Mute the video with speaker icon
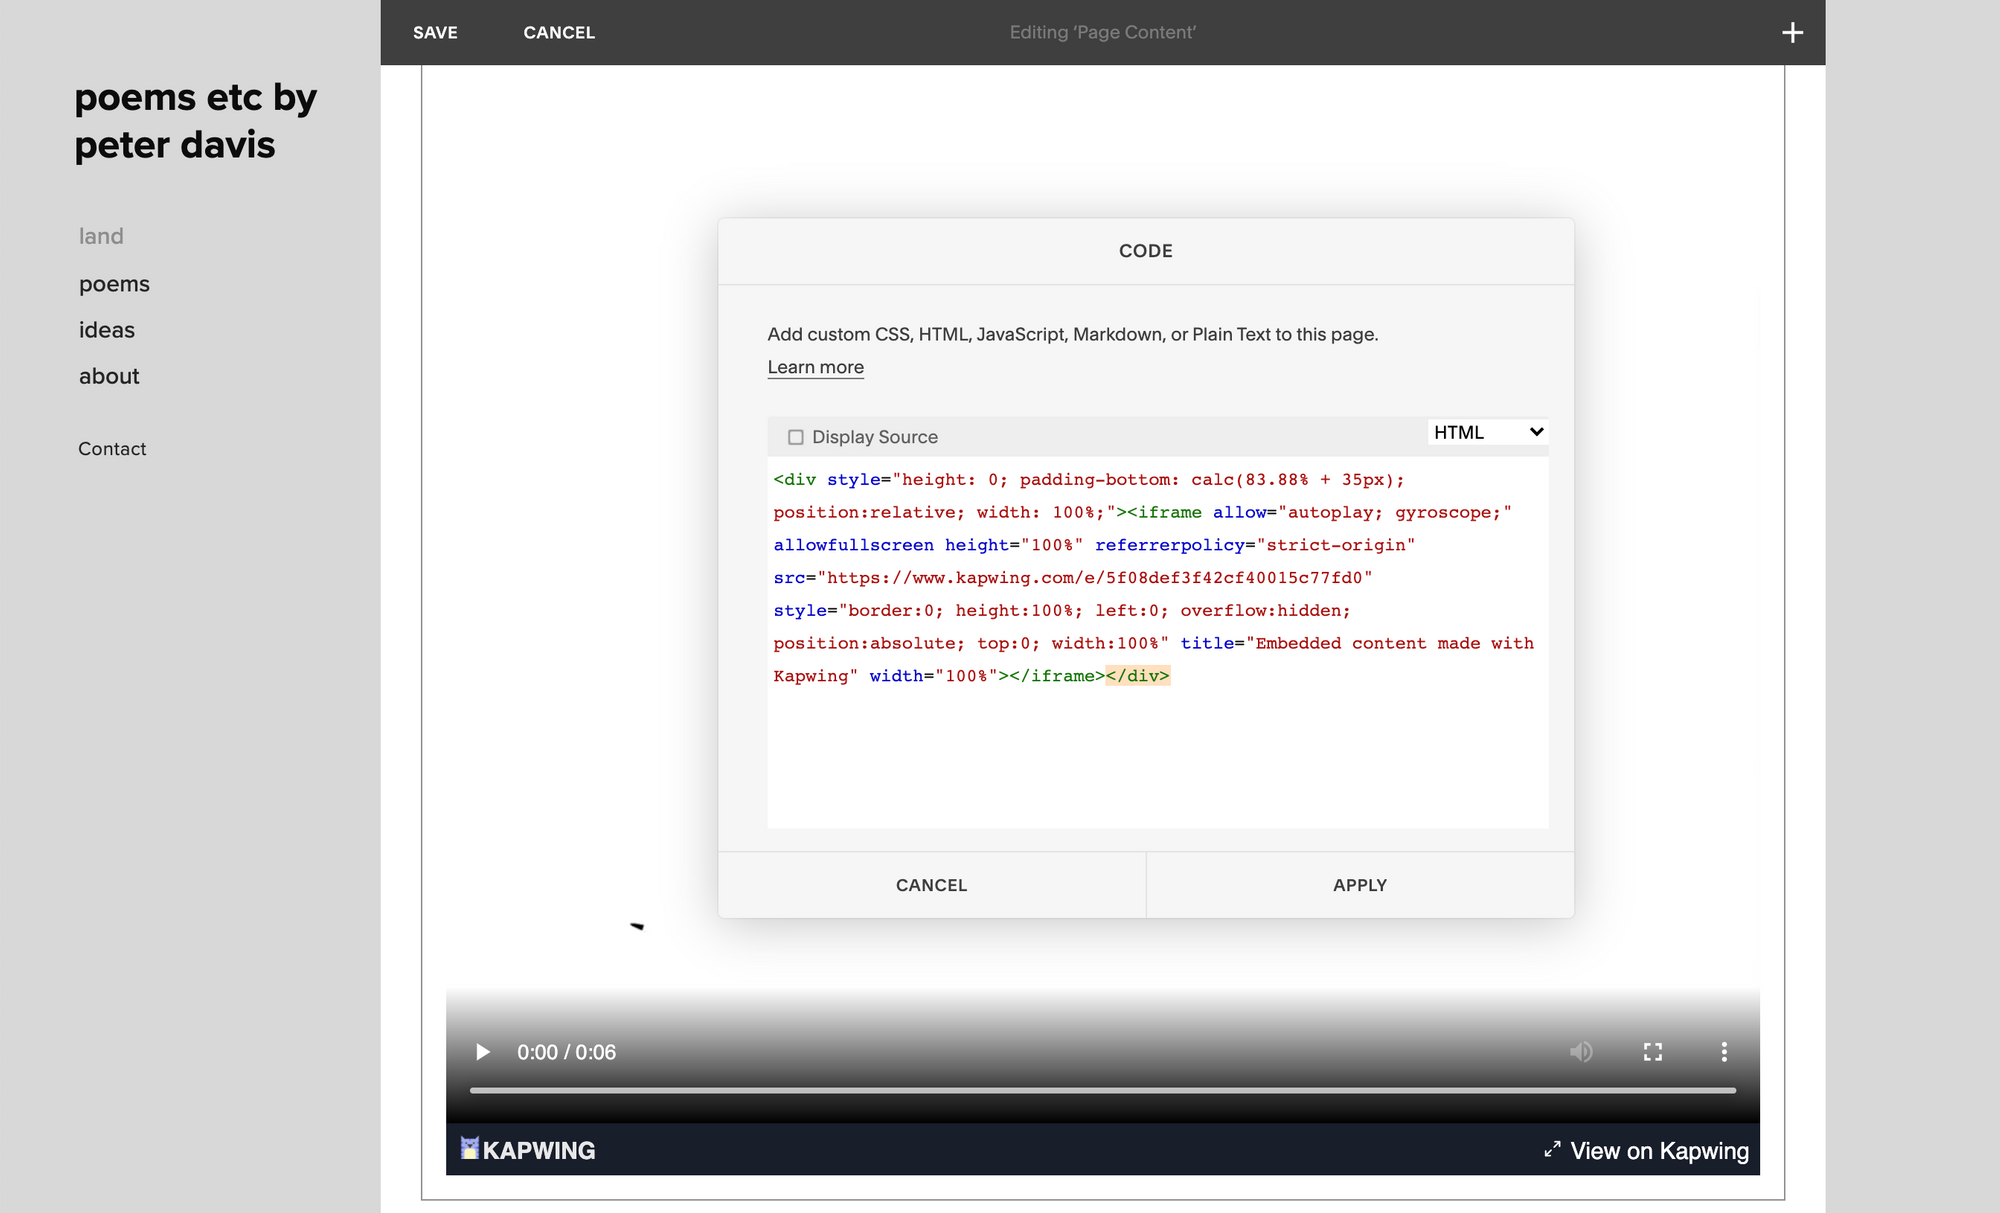The image size is (2000, 1213). (x=1581, y=1052)
